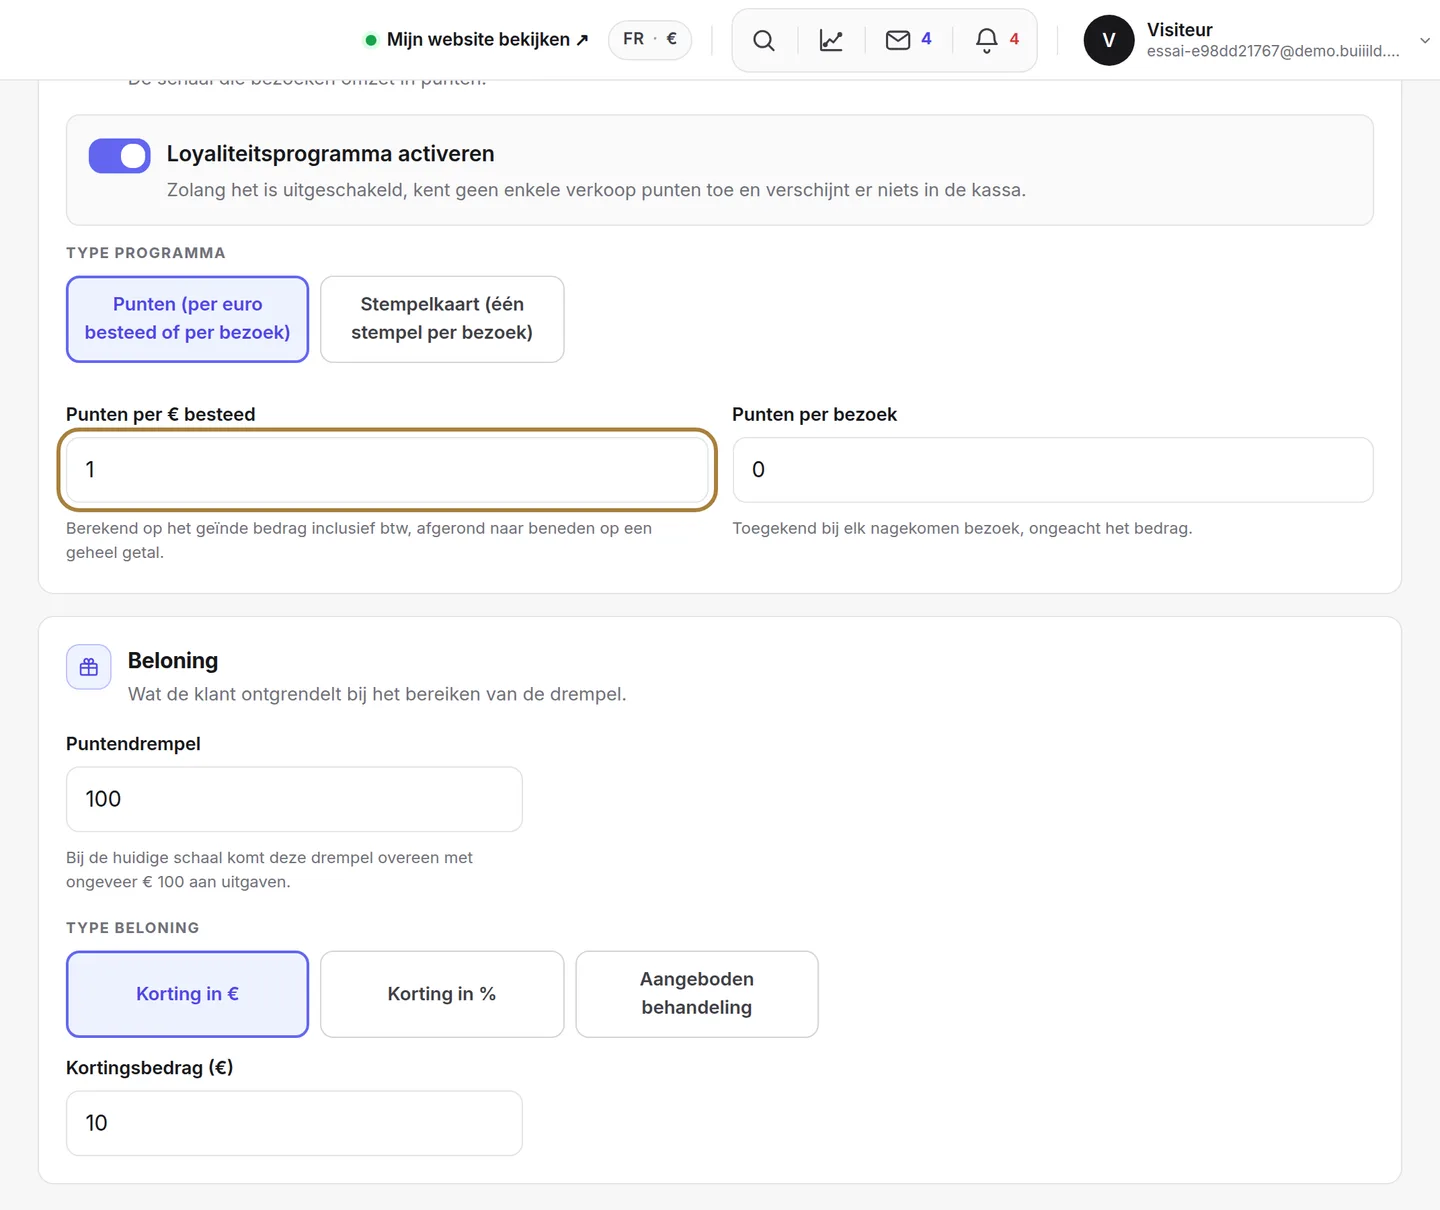Click the 'Zolang het is uitgeschakeld' description
The width and height of the screenshot is (1440, 1210).
(596, 190)
